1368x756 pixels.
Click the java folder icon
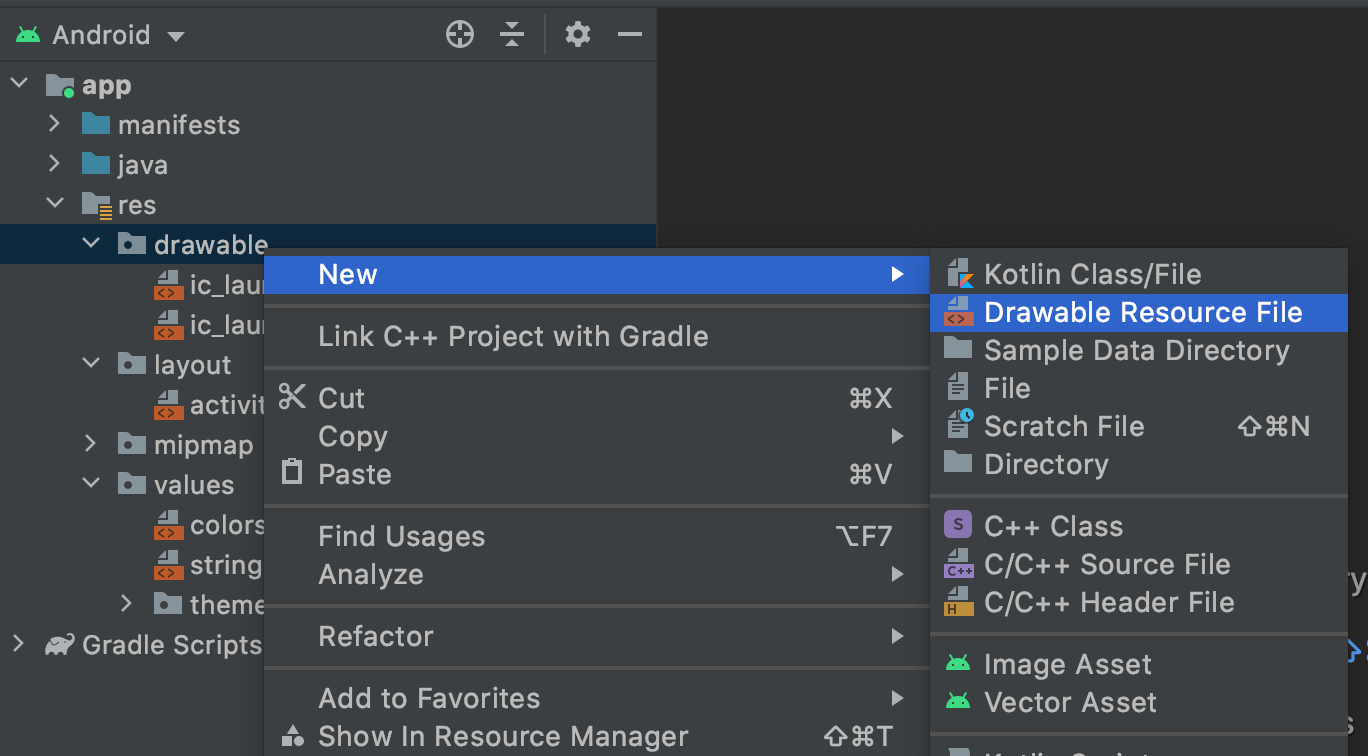pos(96,164)
